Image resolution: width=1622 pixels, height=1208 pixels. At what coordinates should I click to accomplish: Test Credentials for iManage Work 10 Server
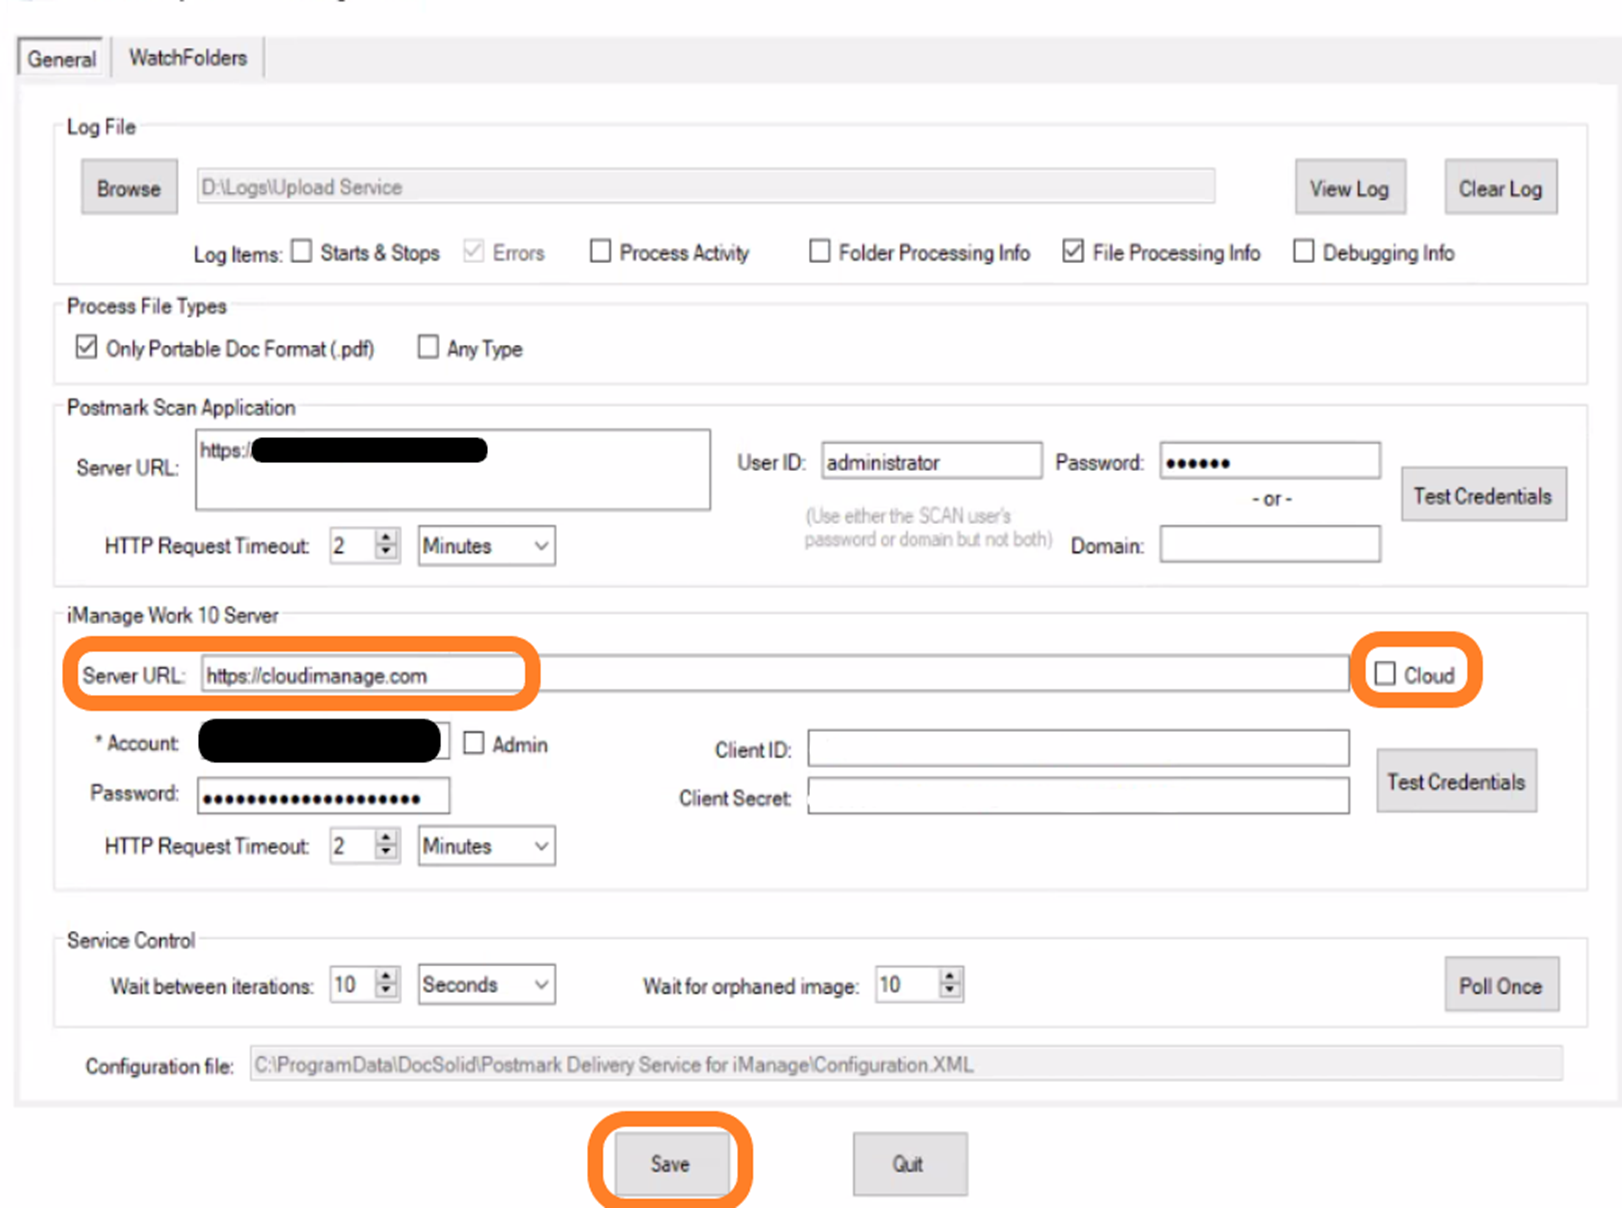pyautogui.click(x=1456, y=781)
